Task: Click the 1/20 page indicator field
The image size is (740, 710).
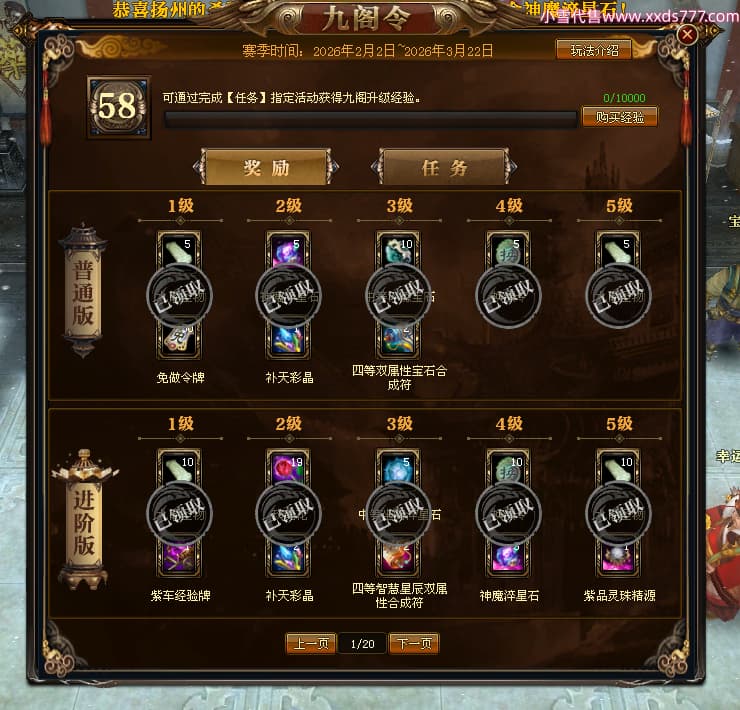Action: 362,644
